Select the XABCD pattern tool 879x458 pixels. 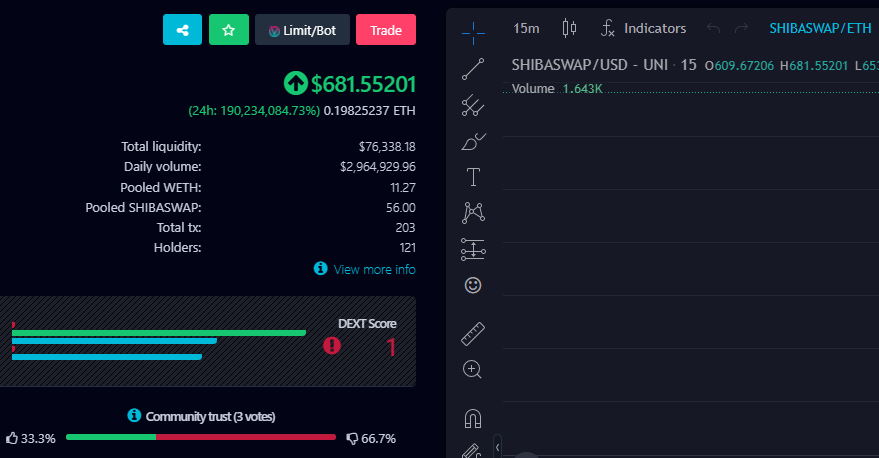tap(473, 213)
